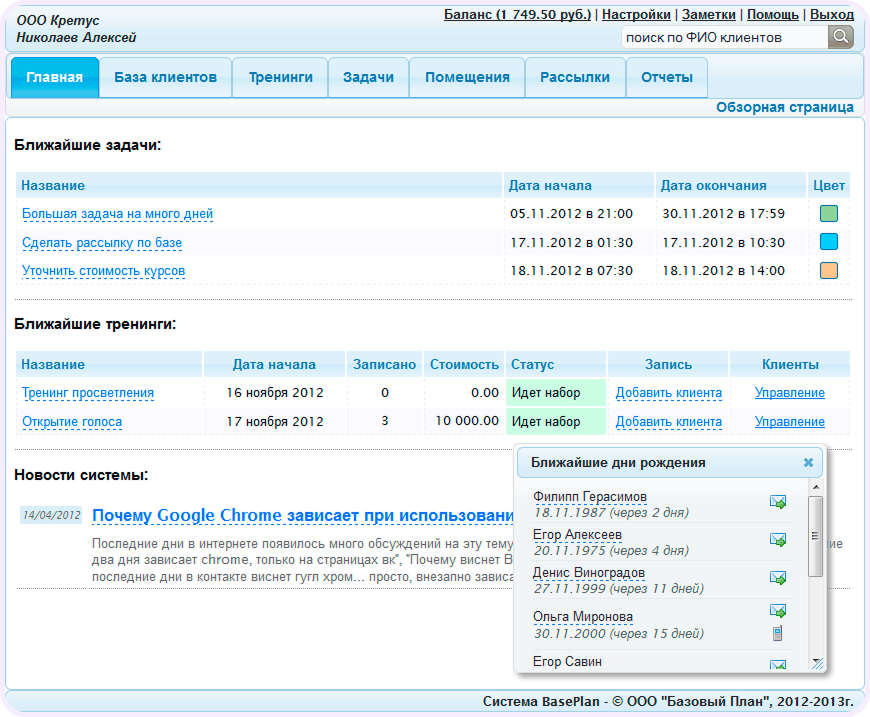Open task Уточнить стоимость курсов

click(x=104, y=271)
